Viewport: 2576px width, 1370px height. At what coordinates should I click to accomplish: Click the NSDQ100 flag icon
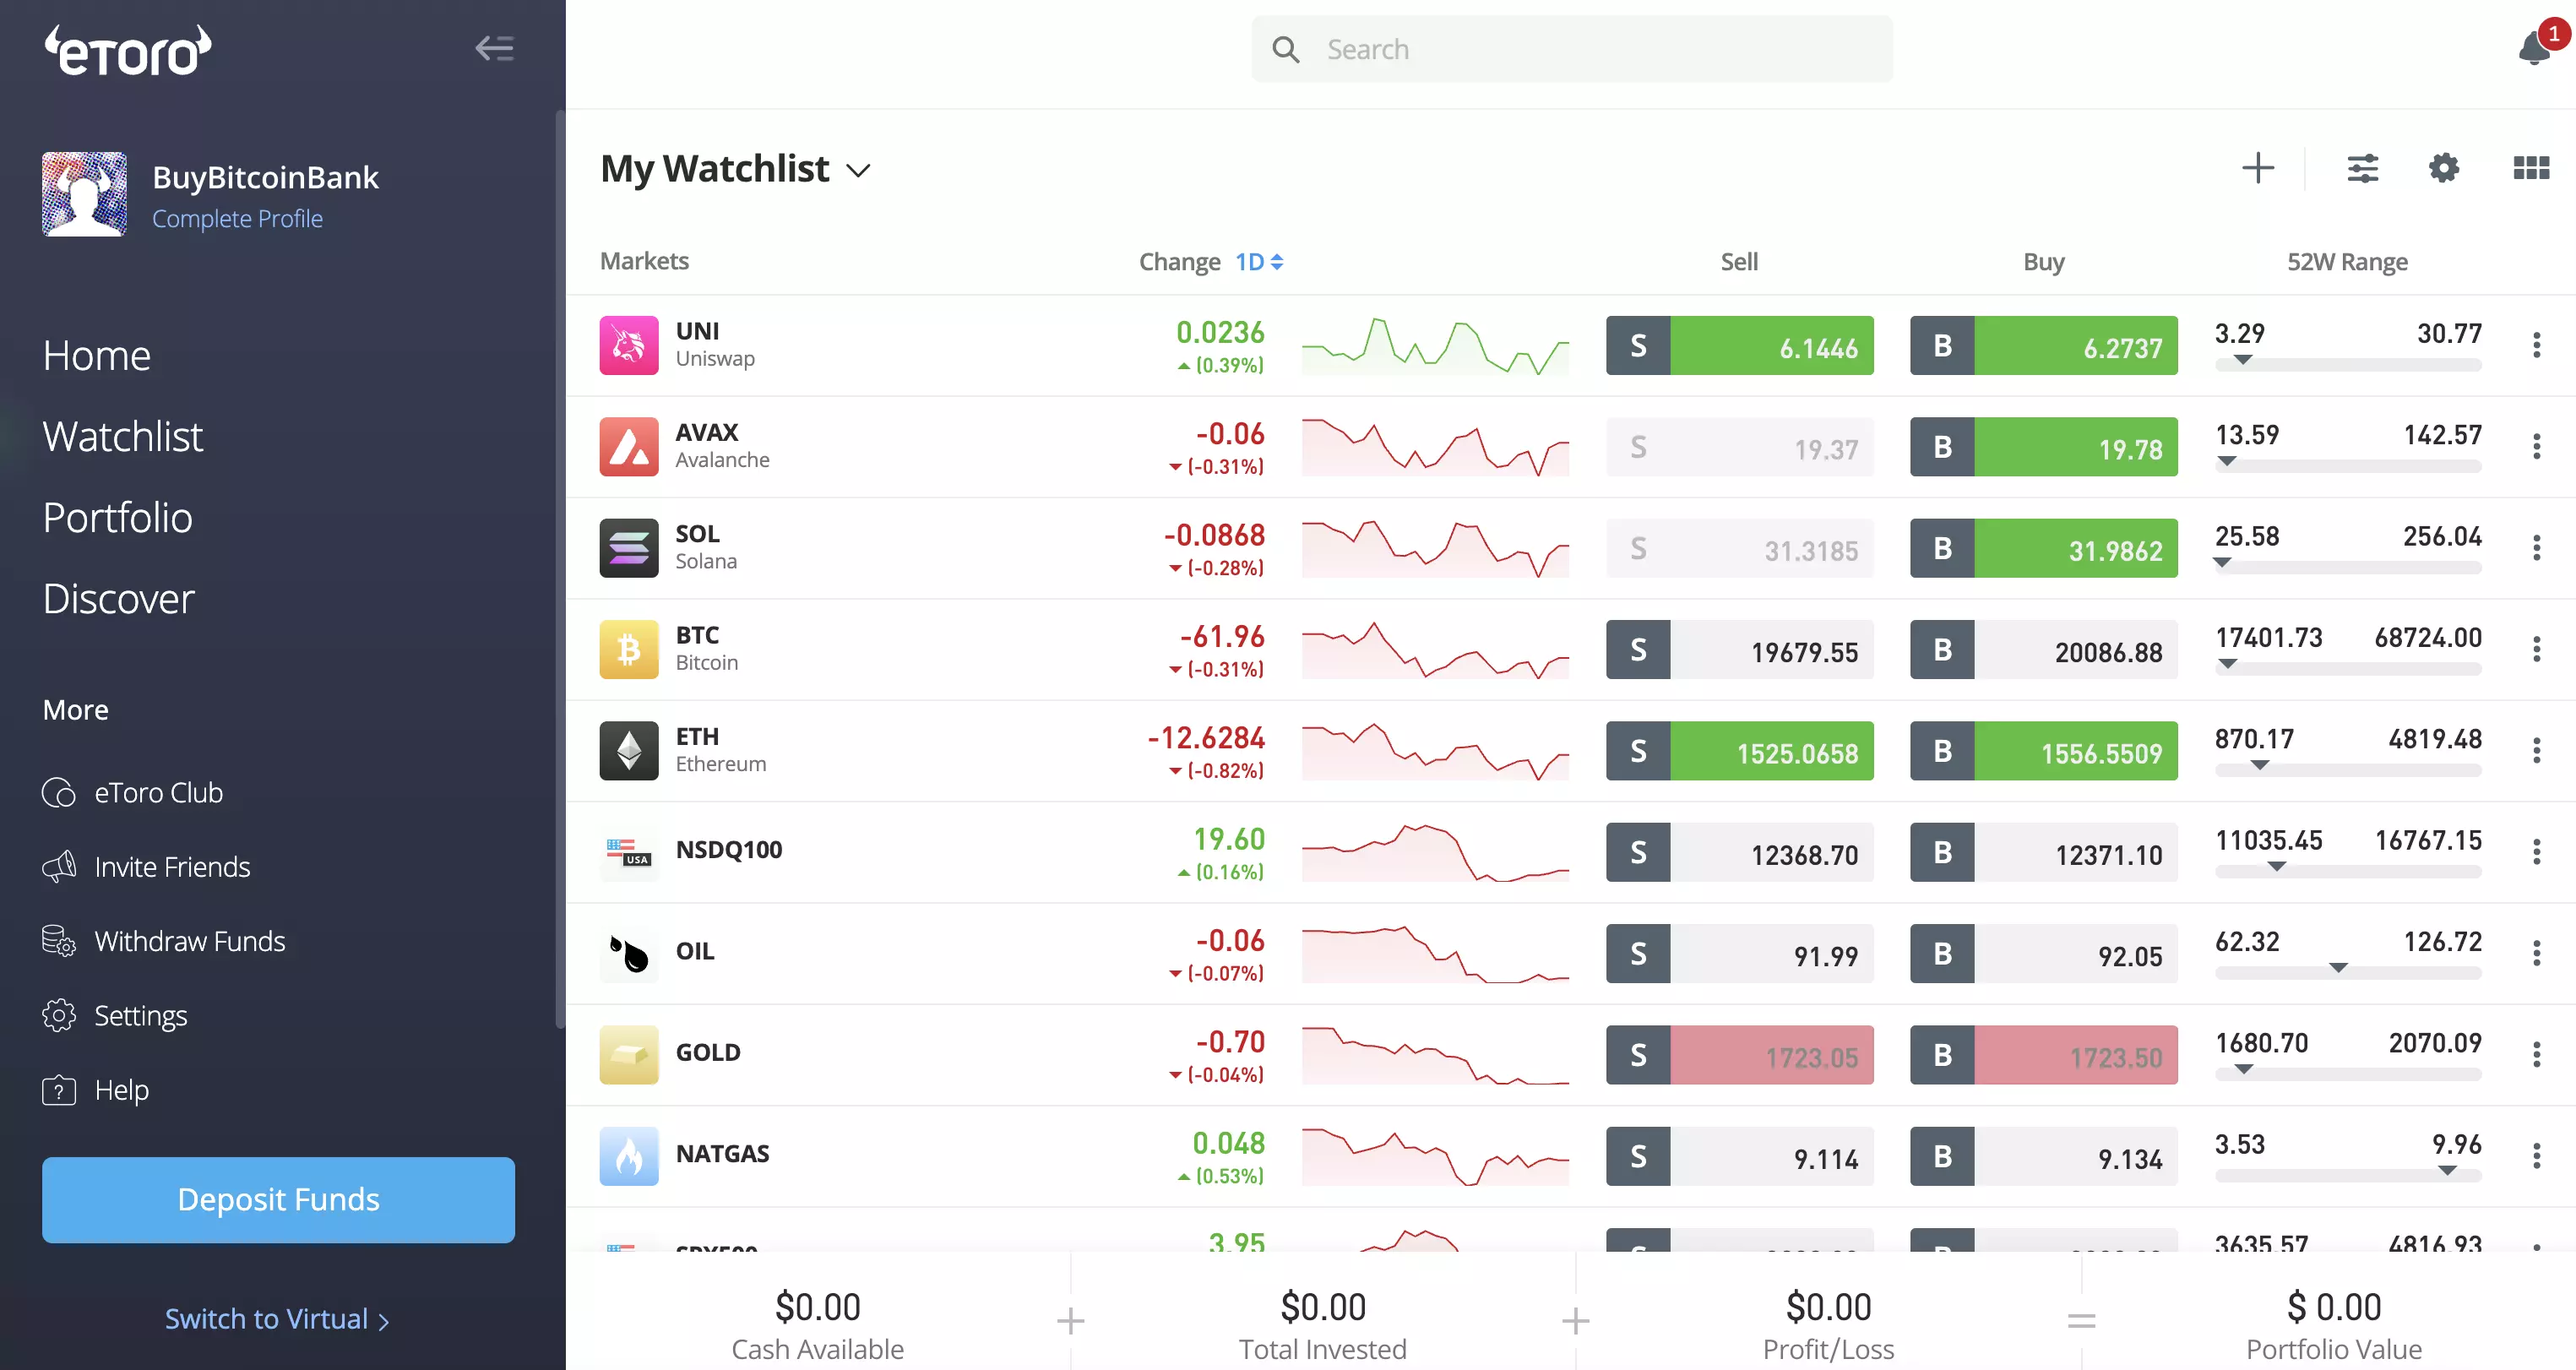click(x=629, y=852)
